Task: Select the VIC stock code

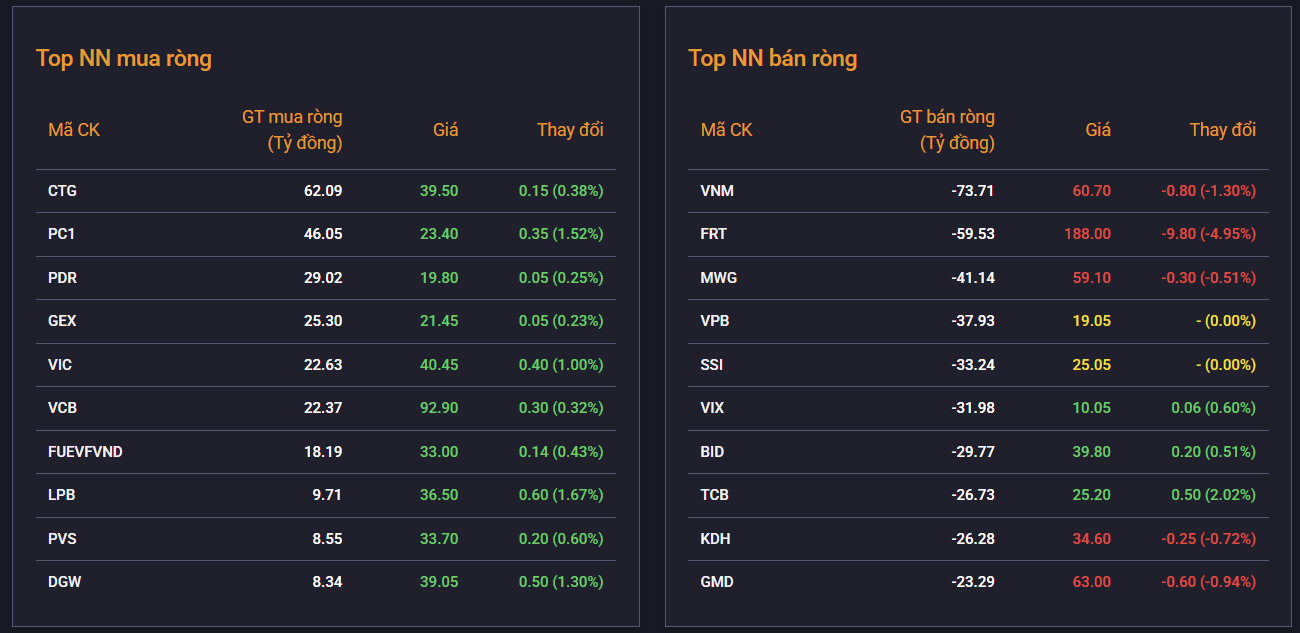Action: (60, 365)
